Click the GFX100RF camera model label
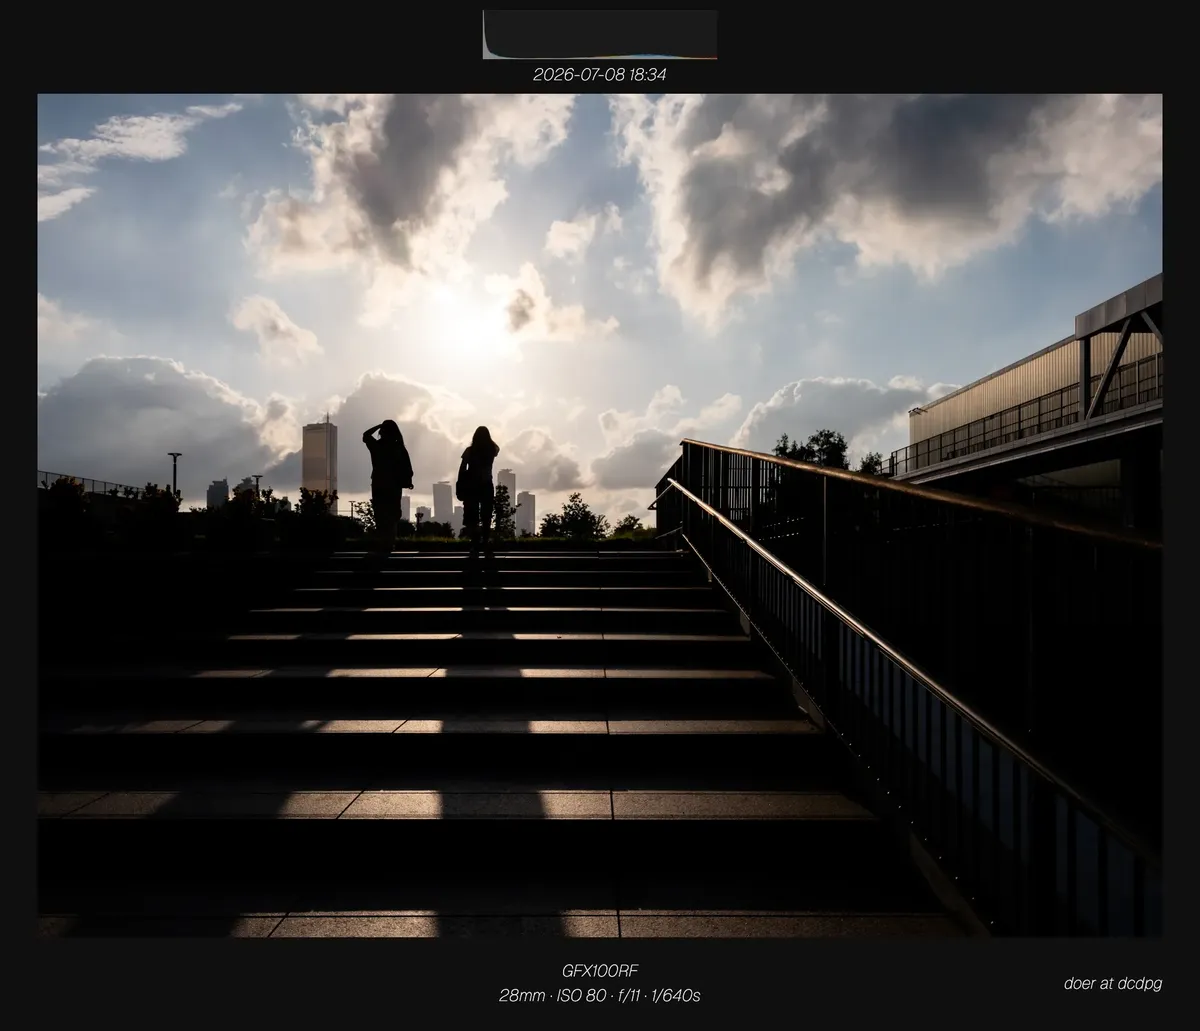 coord(599,971)
